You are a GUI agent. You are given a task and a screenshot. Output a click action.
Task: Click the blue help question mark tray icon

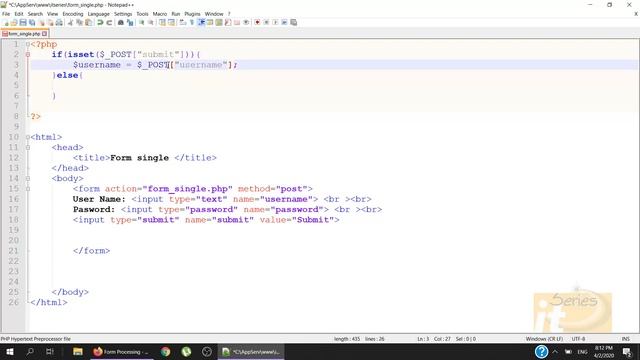click(541, 351)
